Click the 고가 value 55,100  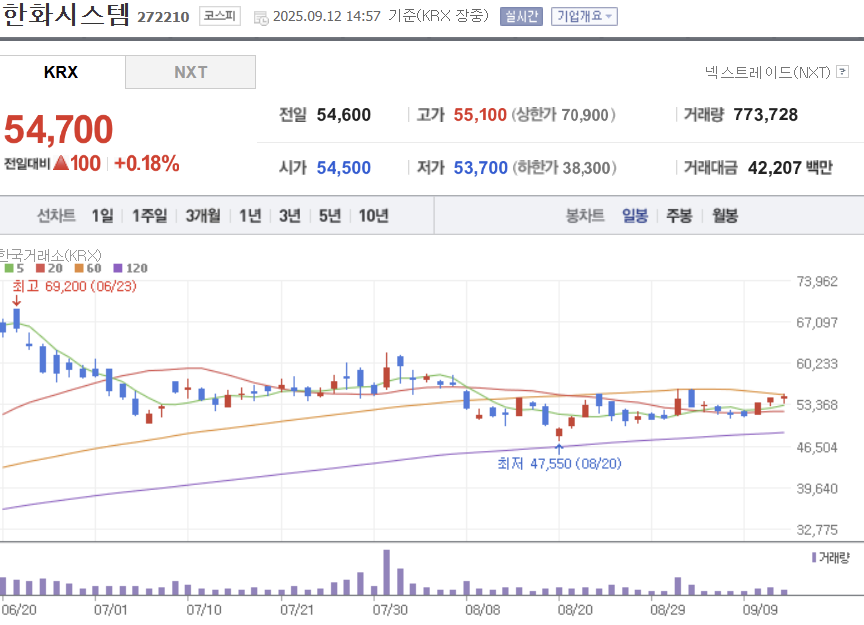pyautogui.click(x=480, y=115)
